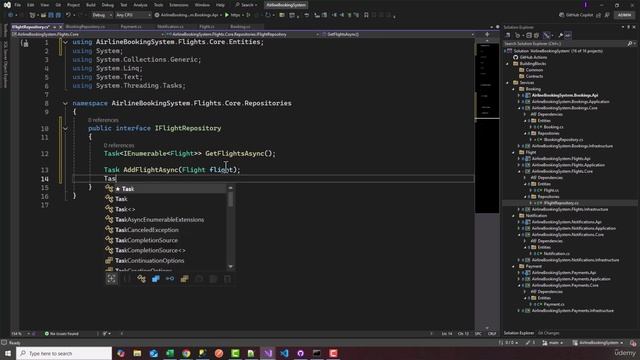Toggle the blue structures IntelliSense filter

click(x=156, y=279)
